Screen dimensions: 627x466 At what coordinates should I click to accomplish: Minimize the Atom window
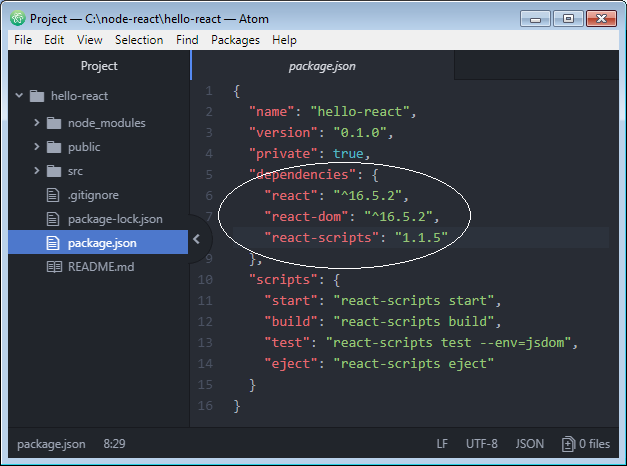point(535,19)
